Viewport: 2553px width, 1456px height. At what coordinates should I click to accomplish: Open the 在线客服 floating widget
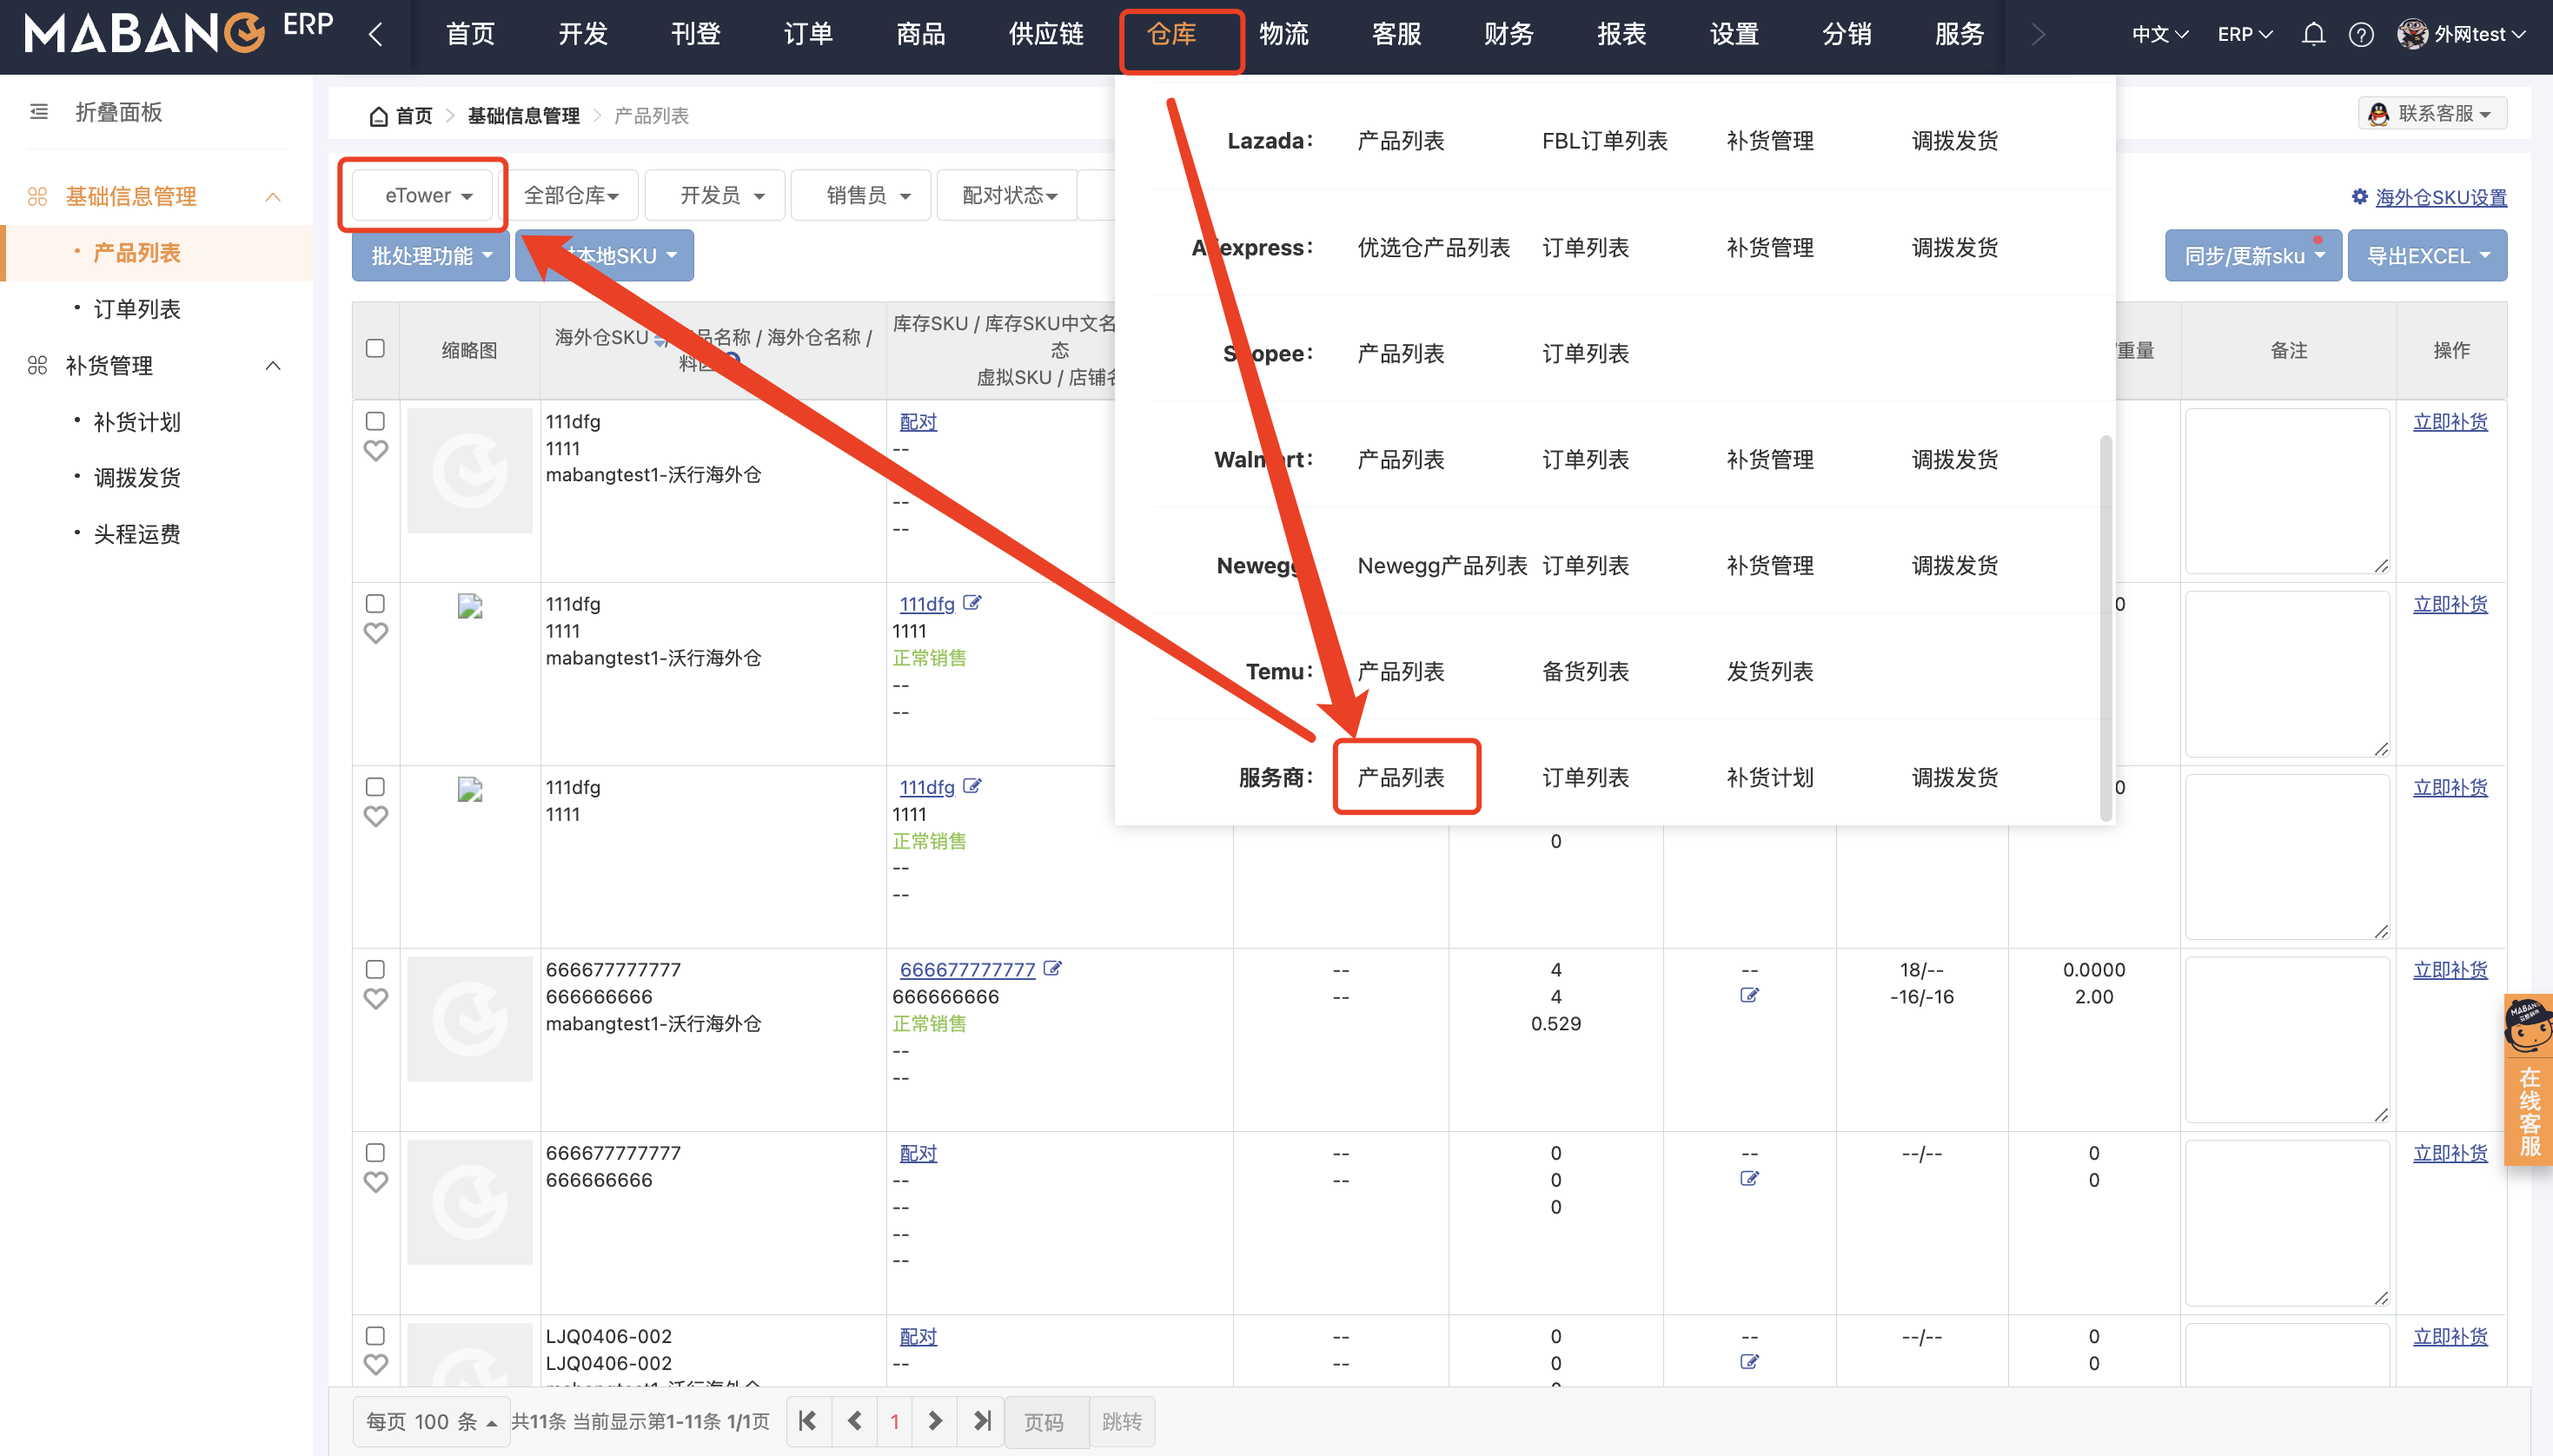tap(2528, 1080)
